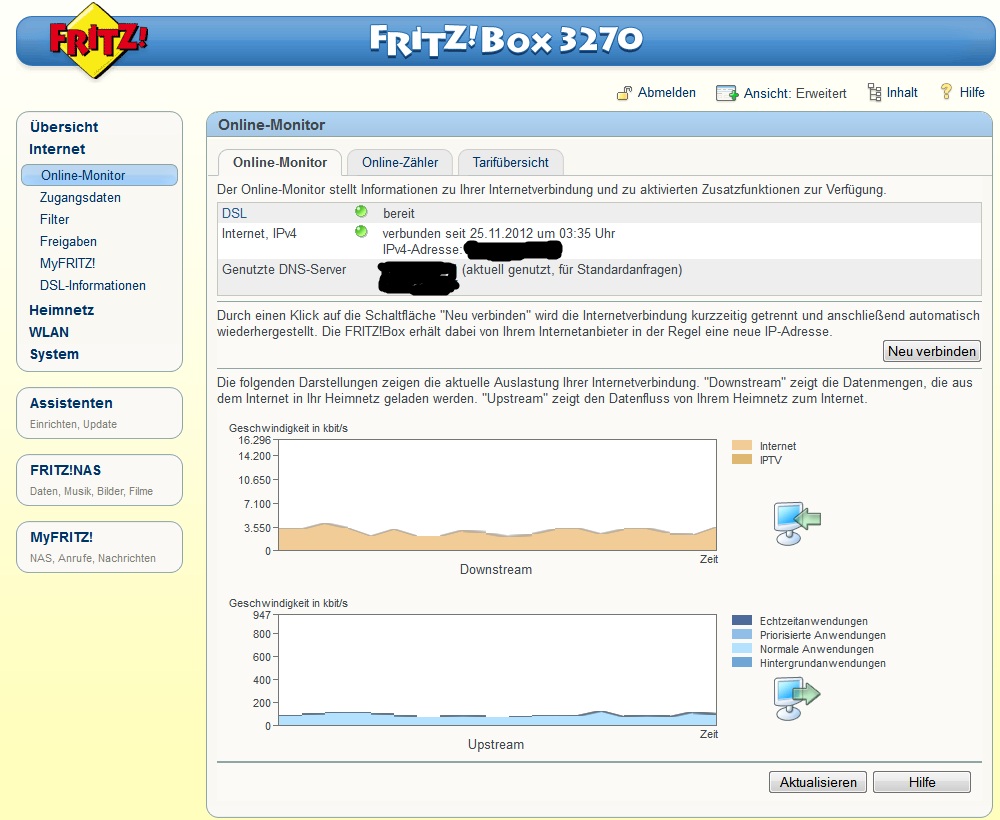The height and width of the screenshot is (820, 1000).
Task: Click the Upstream graph area
Action: 497,670
